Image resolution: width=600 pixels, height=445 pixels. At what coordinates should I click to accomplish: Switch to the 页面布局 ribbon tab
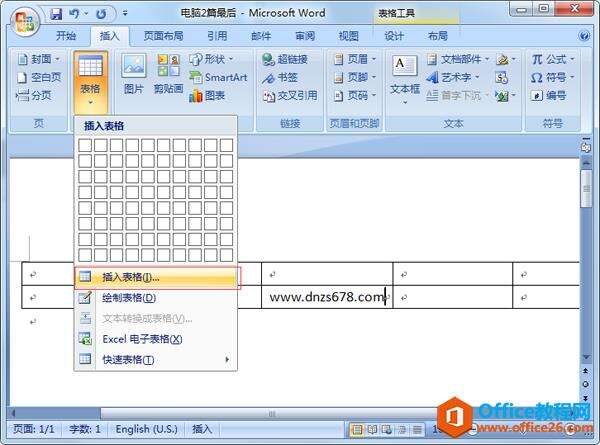tap(163, 36)
